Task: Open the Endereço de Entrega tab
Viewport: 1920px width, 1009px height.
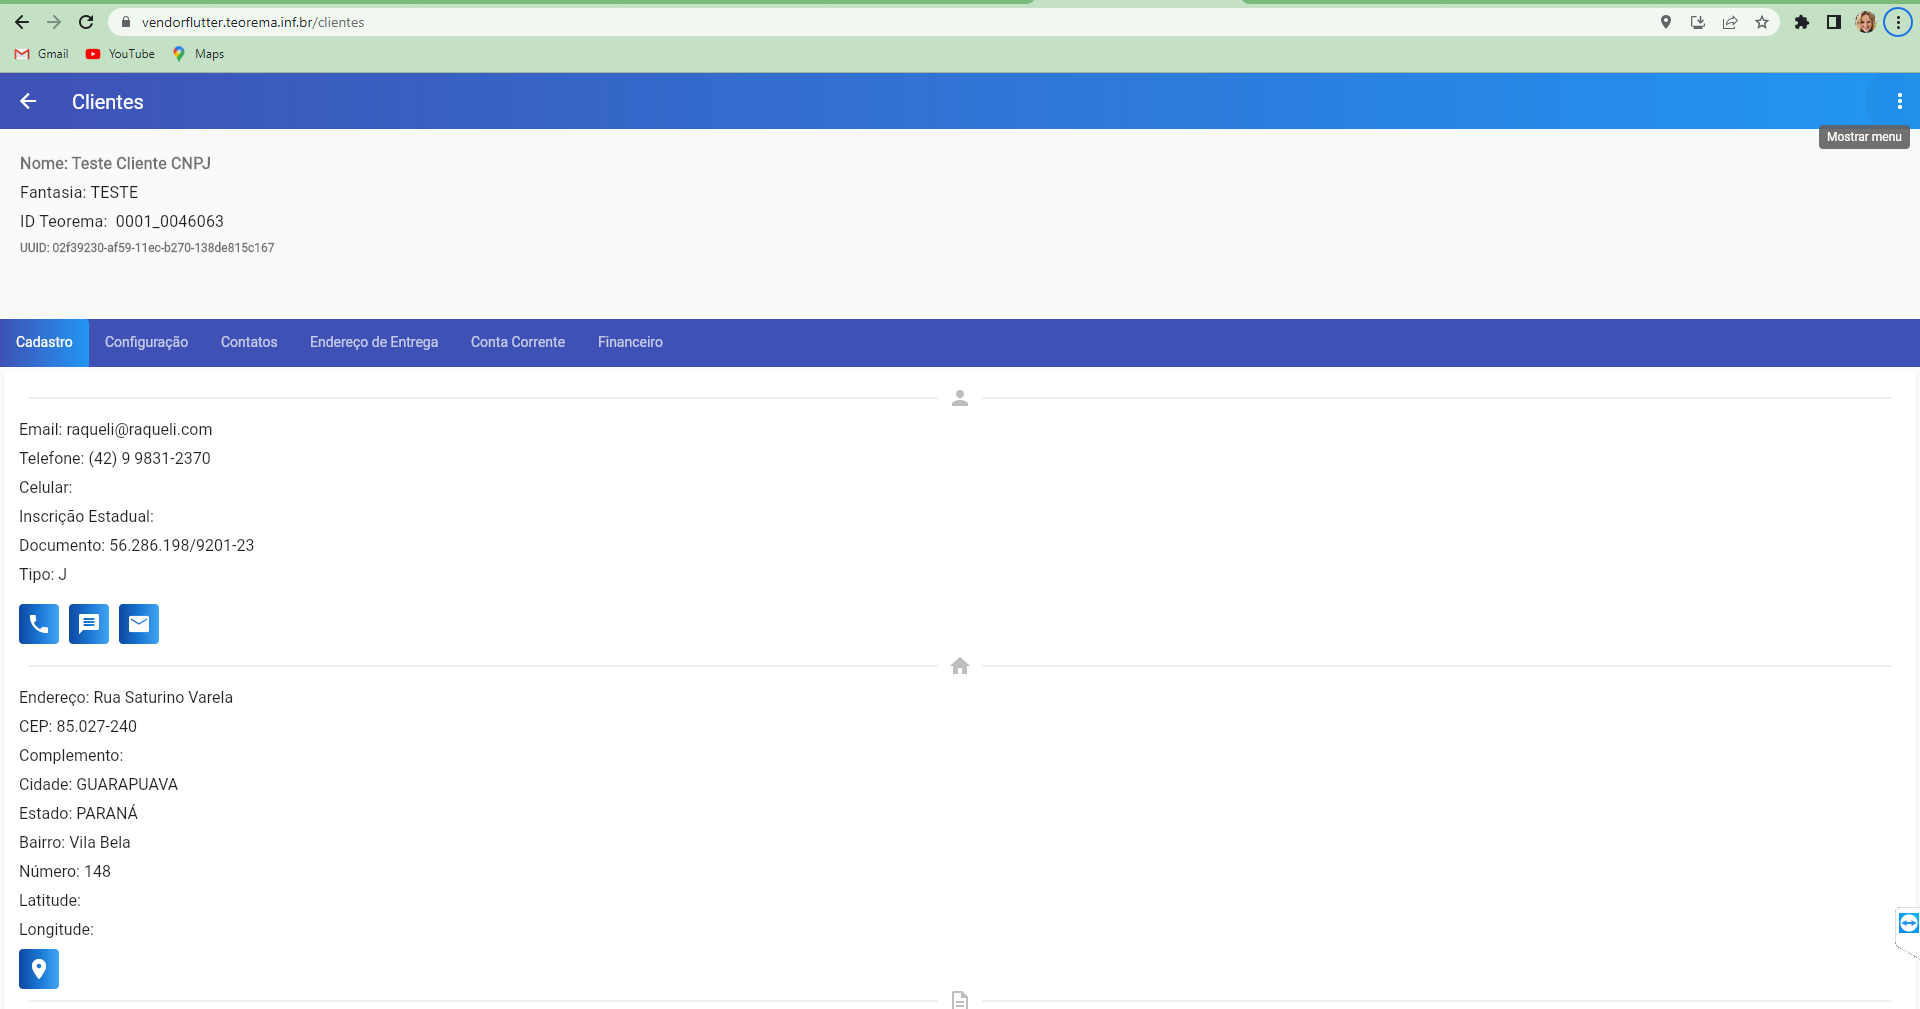Action: point(374,342)
